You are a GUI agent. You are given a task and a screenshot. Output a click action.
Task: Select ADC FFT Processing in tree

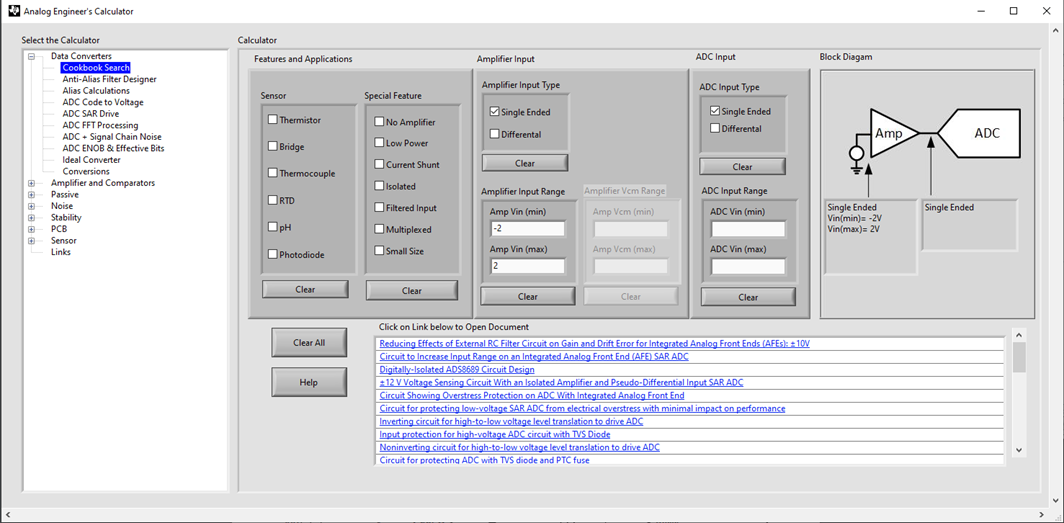coord(100,125)
